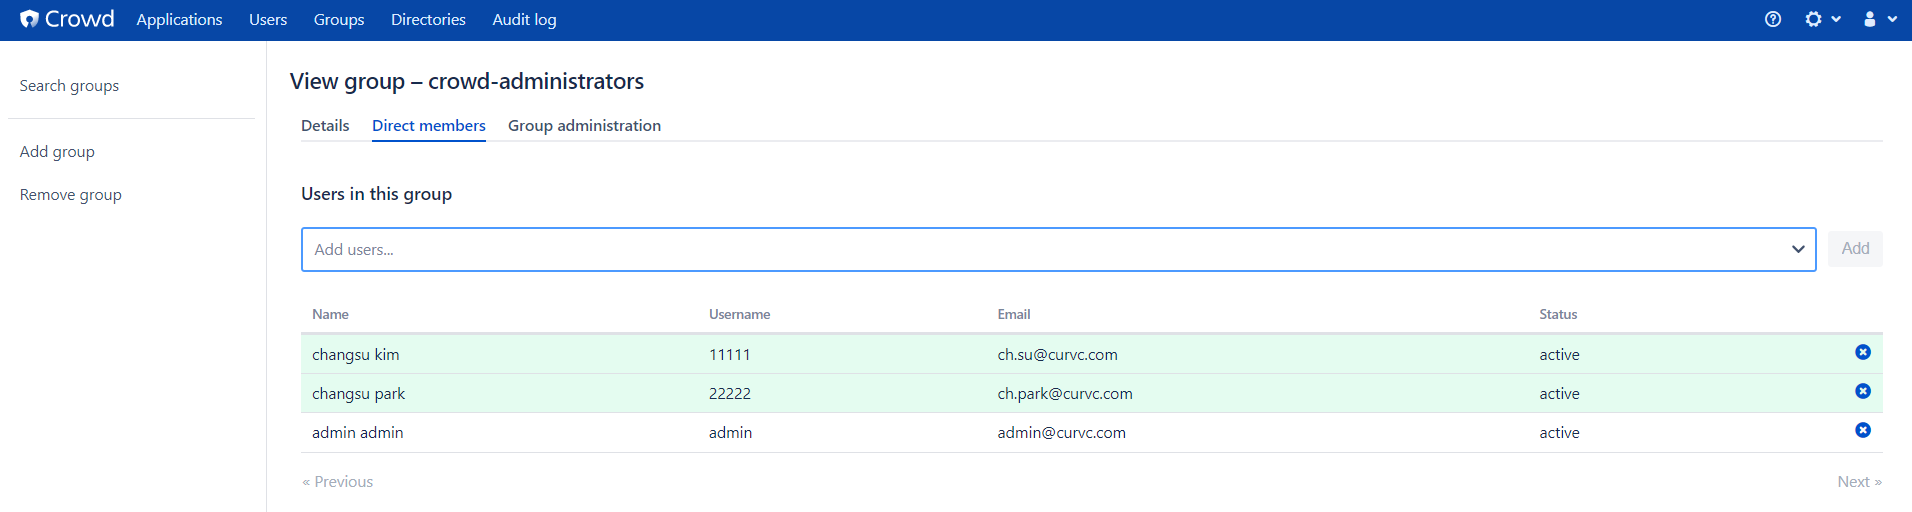Select the Direct members tab
Image resolution: width=1912 pixels, height=512 pixels.
click(429, 125)
